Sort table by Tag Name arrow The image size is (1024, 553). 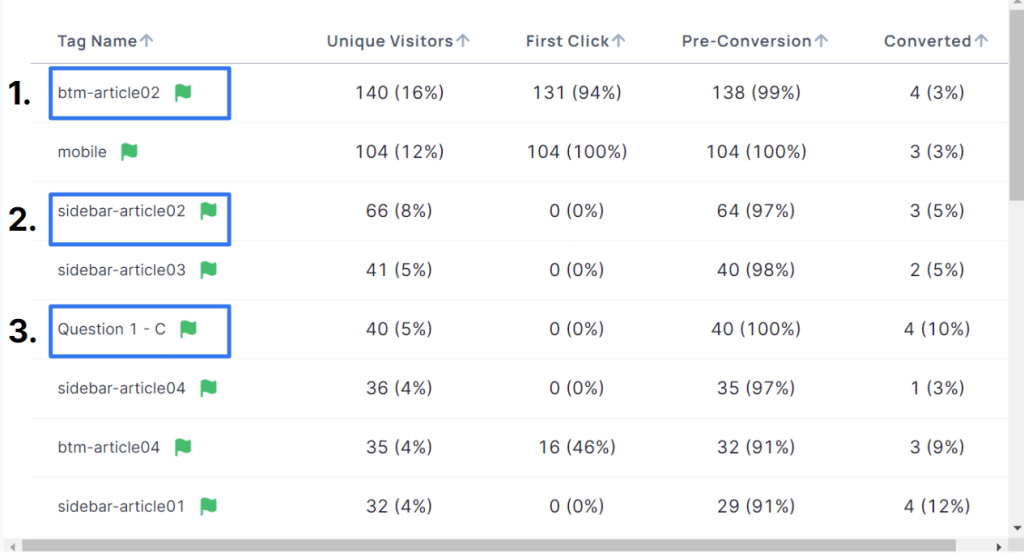coord(147,41)
